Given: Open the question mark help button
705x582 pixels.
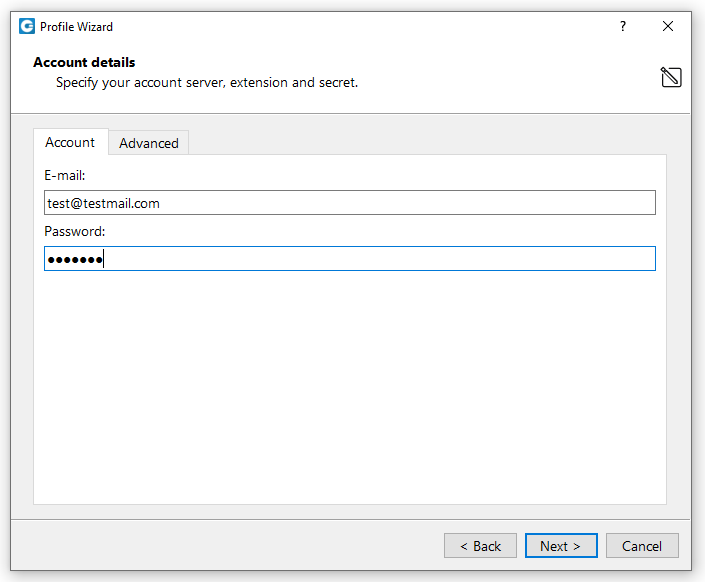Looking at the screenshot, I should [623, 27].
